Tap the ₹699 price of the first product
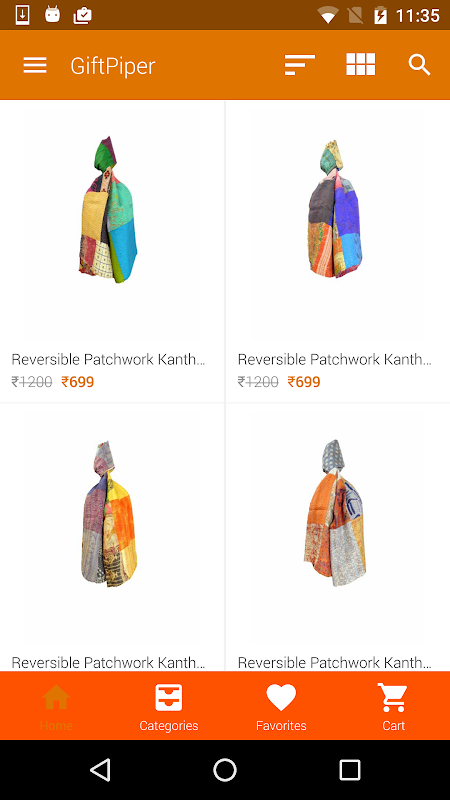The height and width of the screenshot is (800, 450). click(x=78, y=382)
